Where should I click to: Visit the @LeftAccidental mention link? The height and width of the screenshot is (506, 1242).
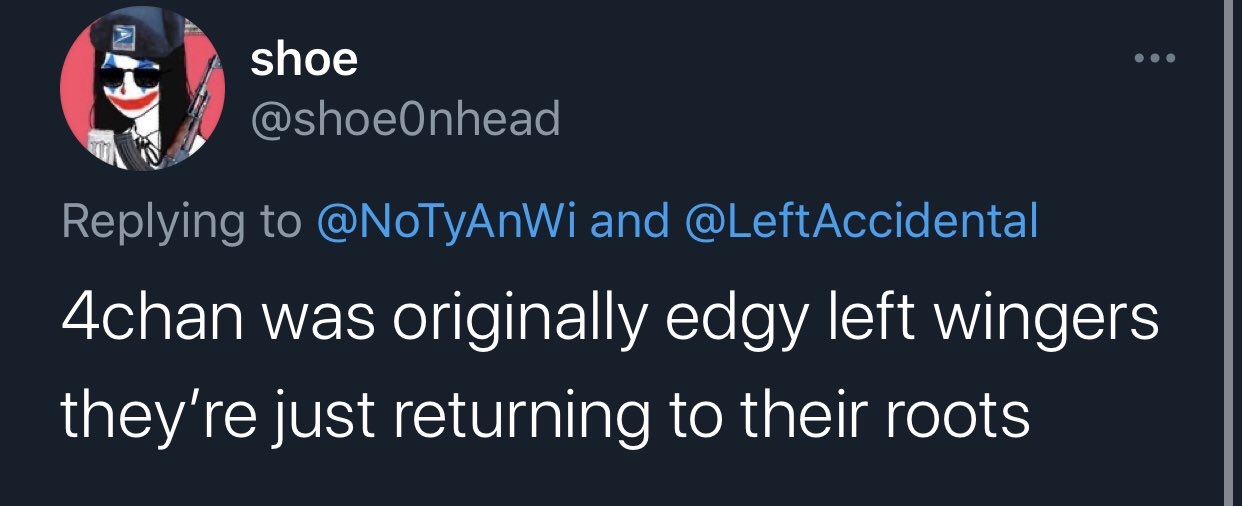point(859,221)
